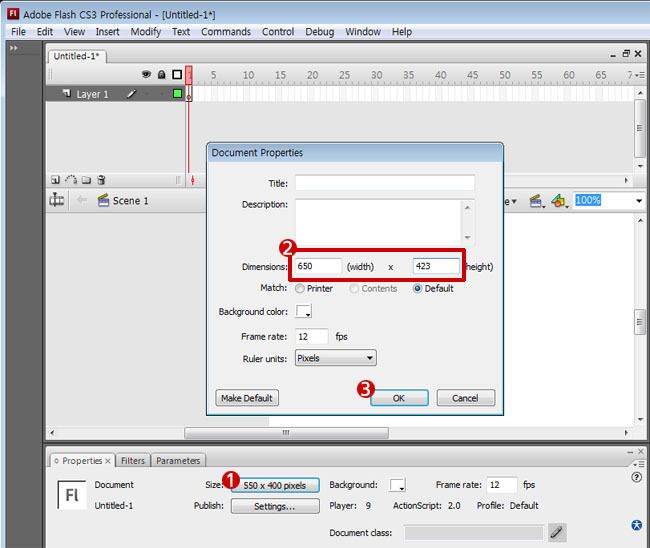Select the Default match option

click(x=417, y=289)
